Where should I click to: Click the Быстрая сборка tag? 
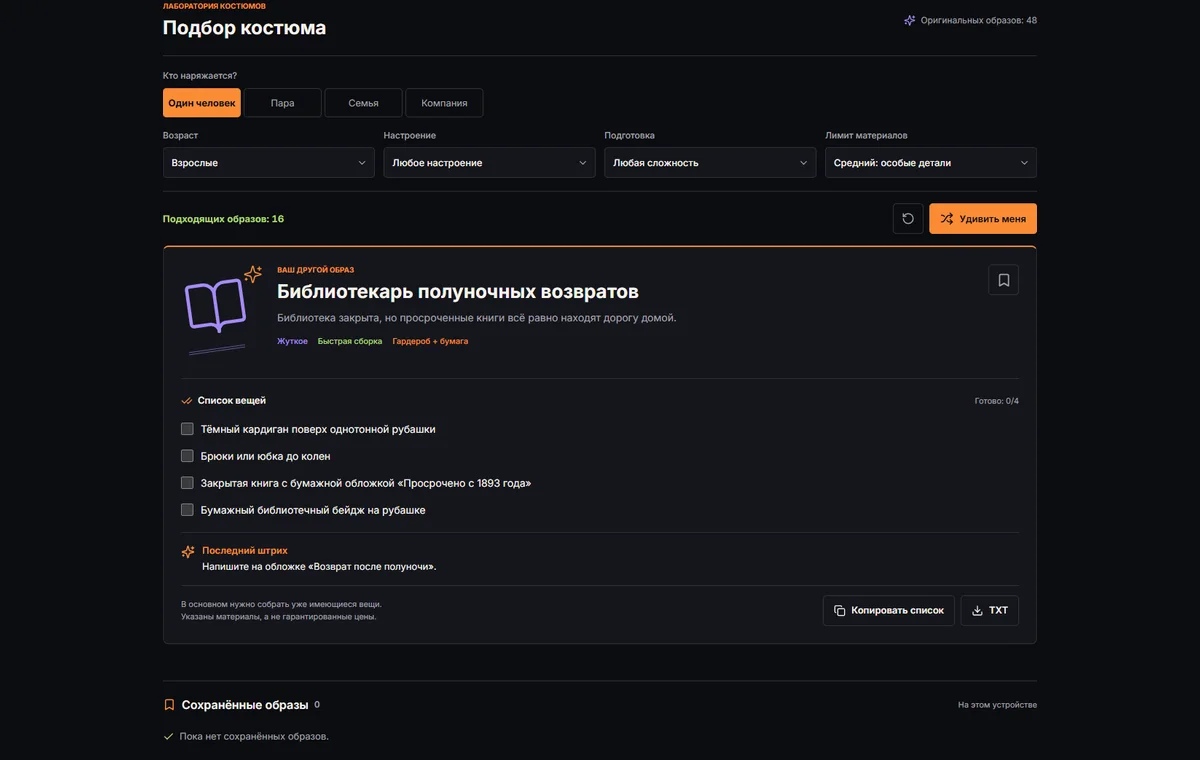(350, 341)
